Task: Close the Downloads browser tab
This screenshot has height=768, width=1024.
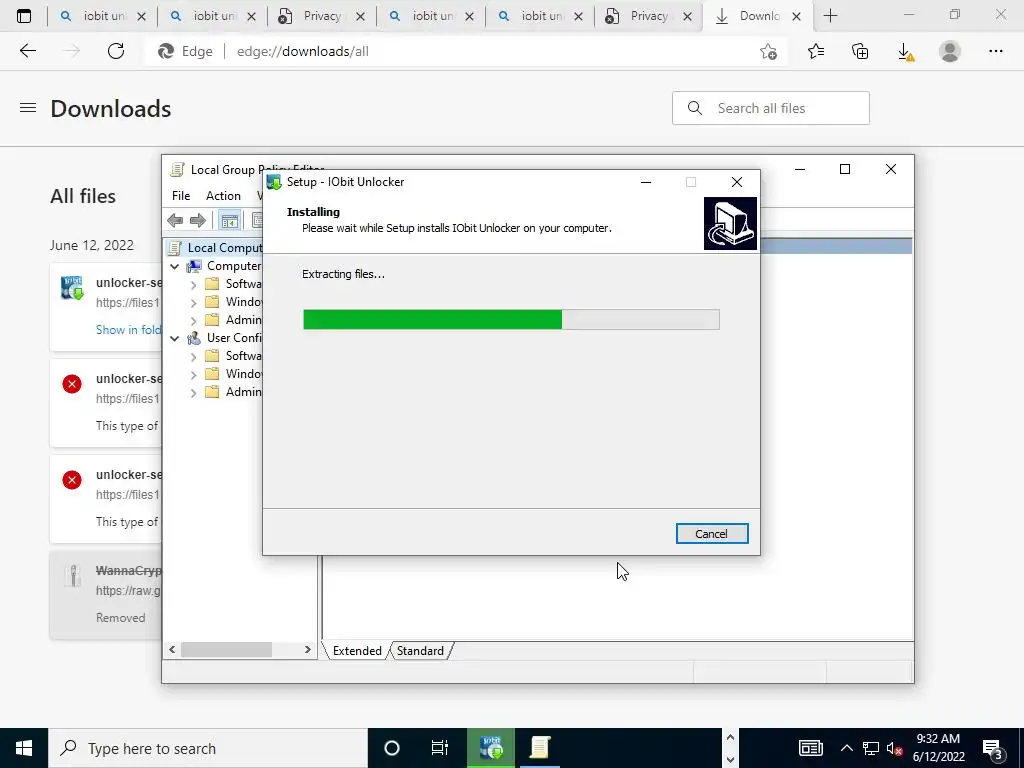Action: (x=796, y=17)
